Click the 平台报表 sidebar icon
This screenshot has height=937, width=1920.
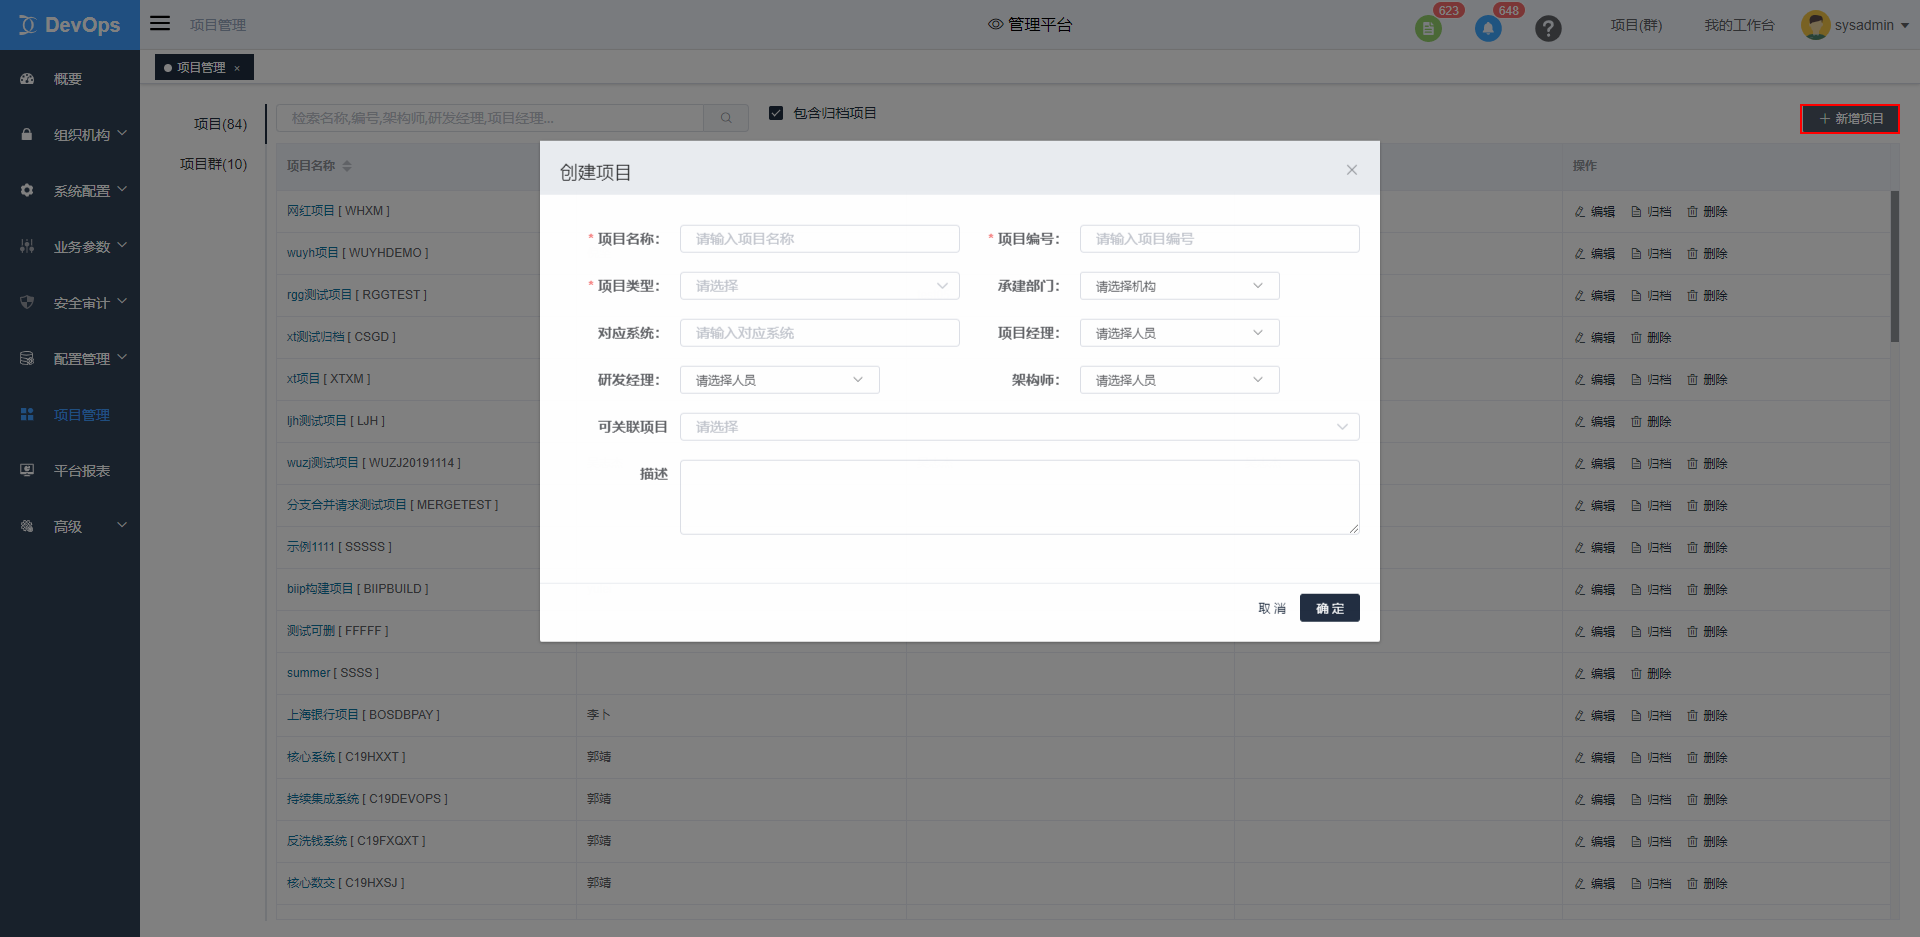[27, 471]
